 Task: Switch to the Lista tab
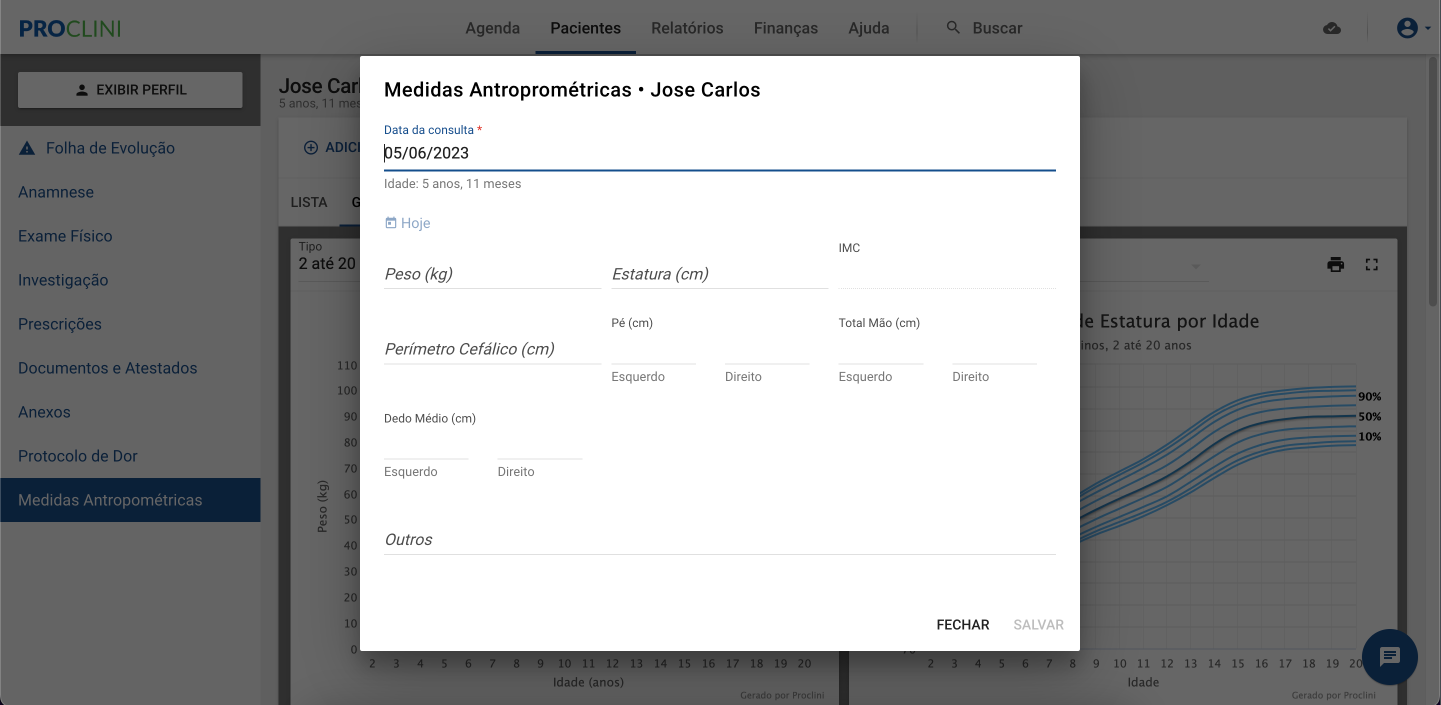(308, 202)
